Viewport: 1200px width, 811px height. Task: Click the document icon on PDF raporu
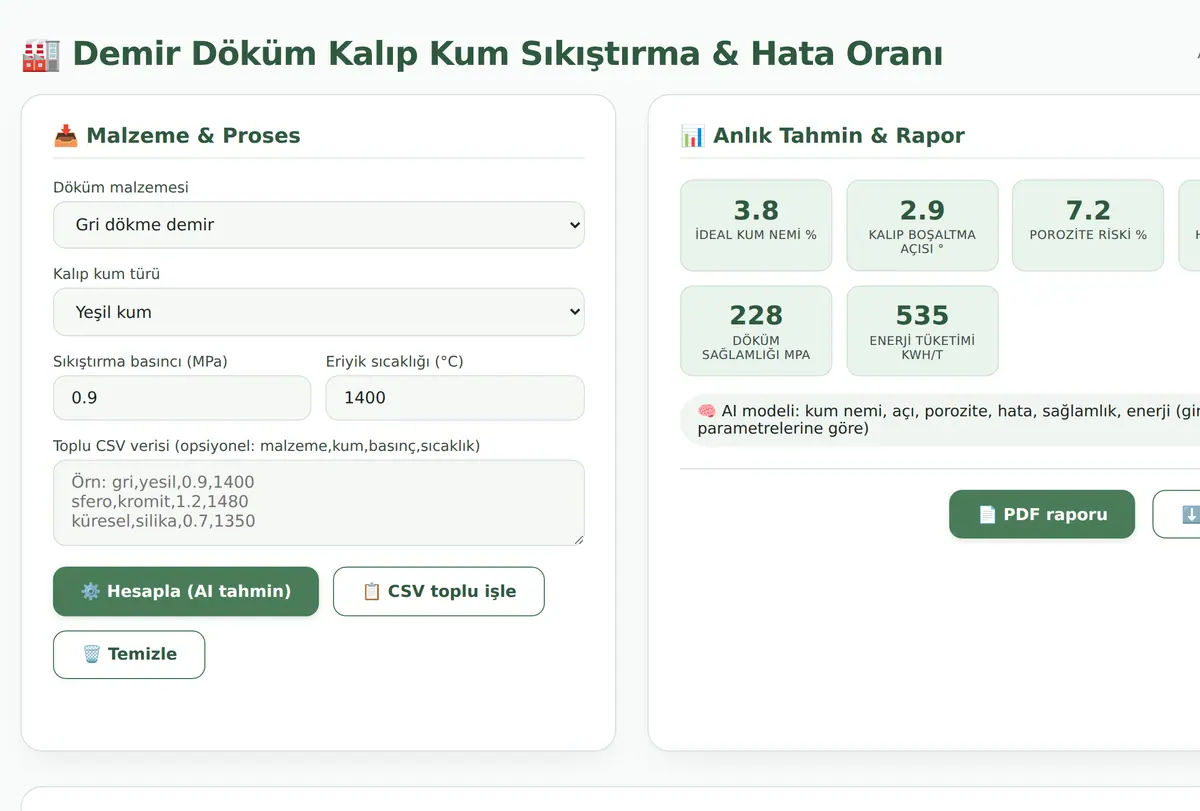pos(987,514)
